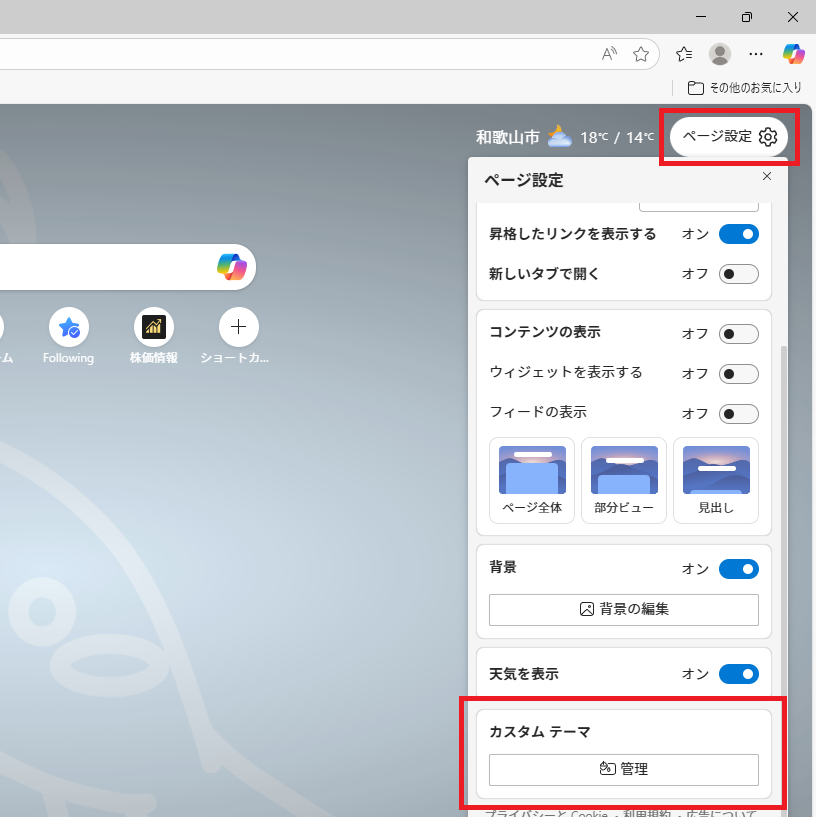Add this page to favorites star icon
This screenshot has width=816, height=817.
(x=641, y=54)
